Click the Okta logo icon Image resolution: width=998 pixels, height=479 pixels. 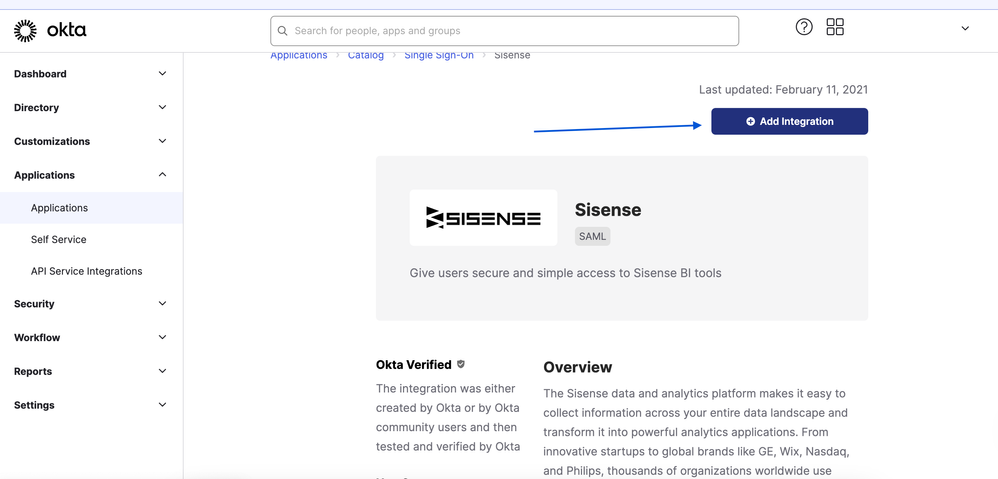25,31
